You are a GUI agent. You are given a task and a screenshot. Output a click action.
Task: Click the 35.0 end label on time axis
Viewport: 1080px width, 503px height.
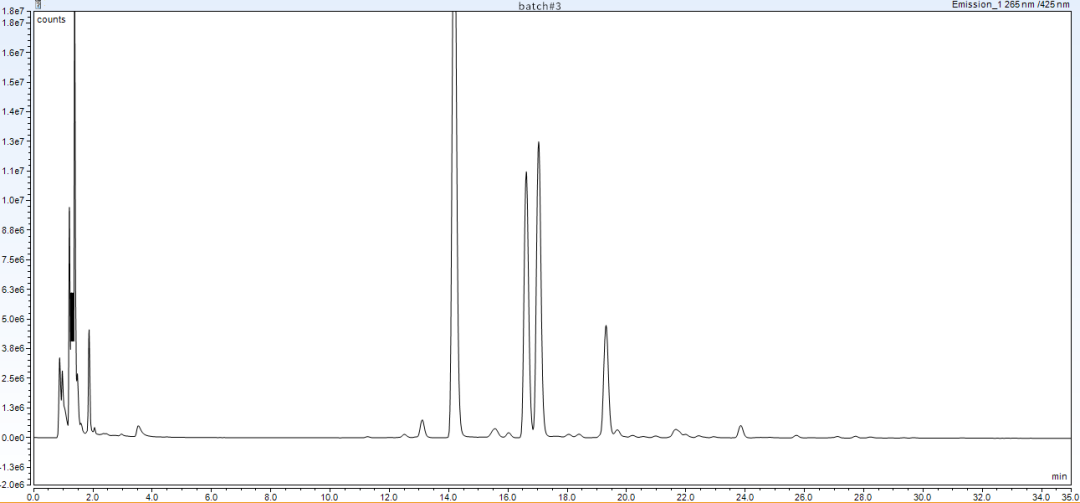point(1067,496)
